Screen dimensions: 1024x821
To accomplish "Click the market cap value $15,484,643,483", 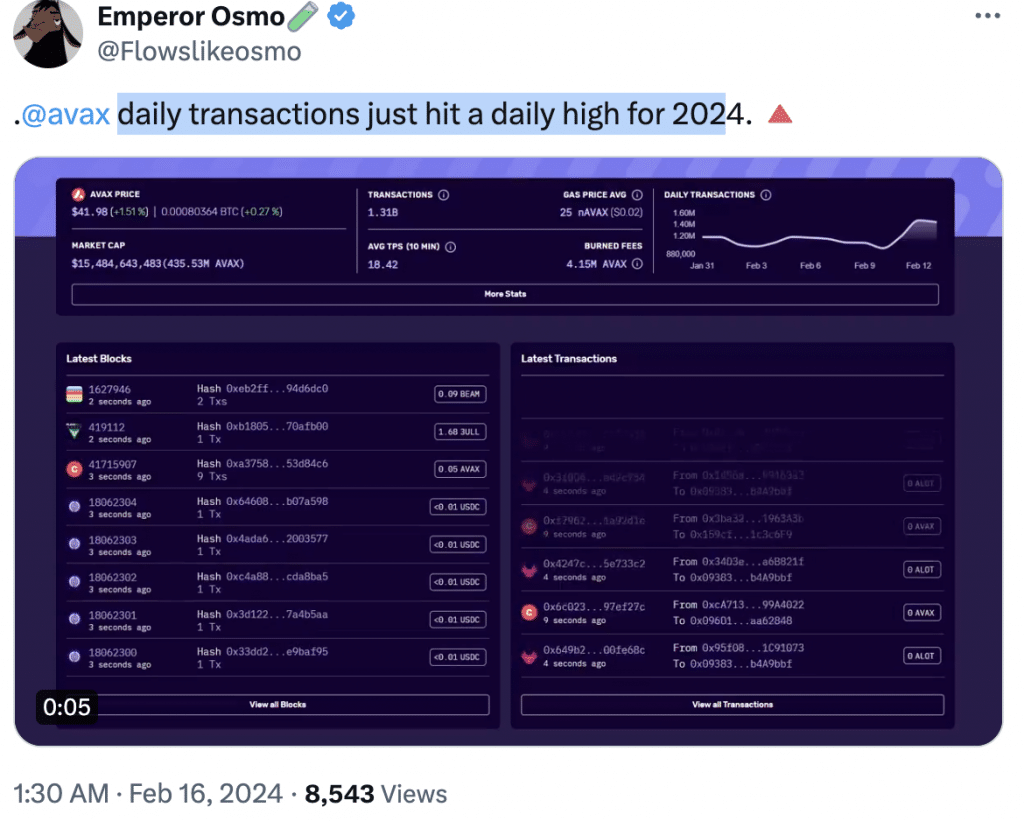I will point(116,264).
